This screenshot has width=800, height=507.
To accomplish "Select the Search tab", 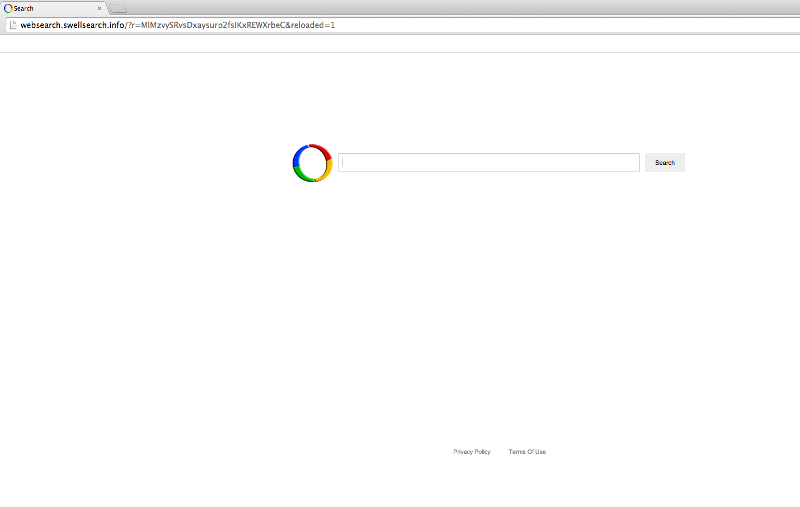I will pos(54,8).
